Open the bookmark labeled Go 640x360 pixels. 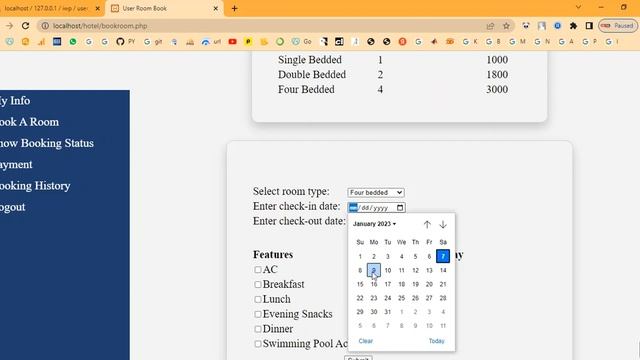(302, 42)
